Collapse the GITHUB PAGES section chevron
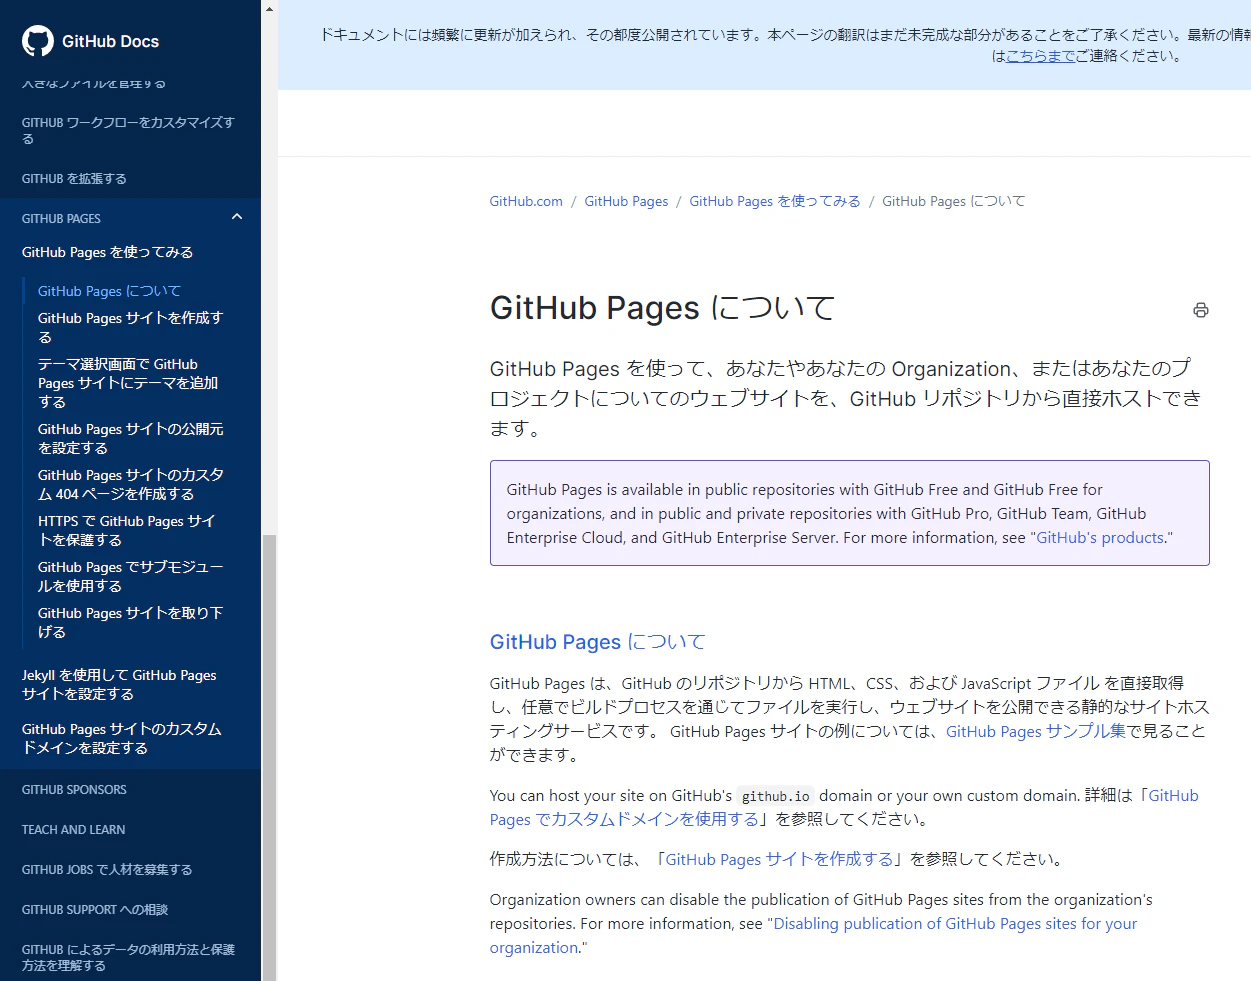Viewport: 1251px width, 981px height. (x=237, y=217)
